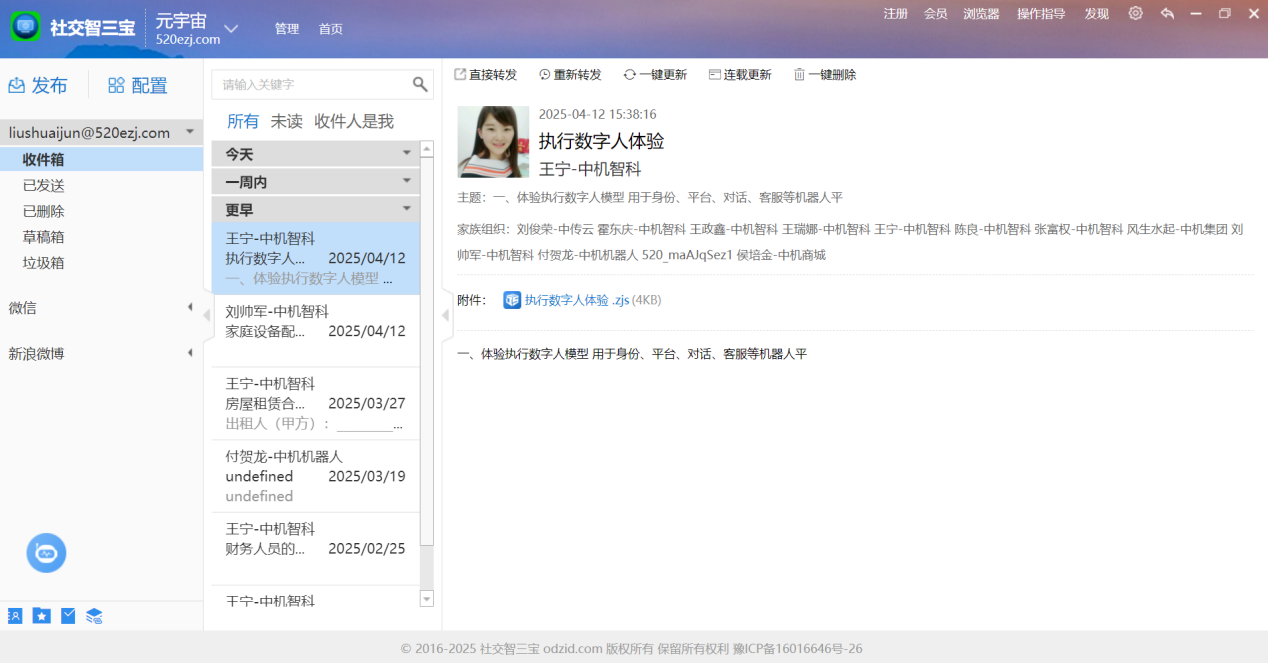Expand the 微信 sidebar section

190,308
